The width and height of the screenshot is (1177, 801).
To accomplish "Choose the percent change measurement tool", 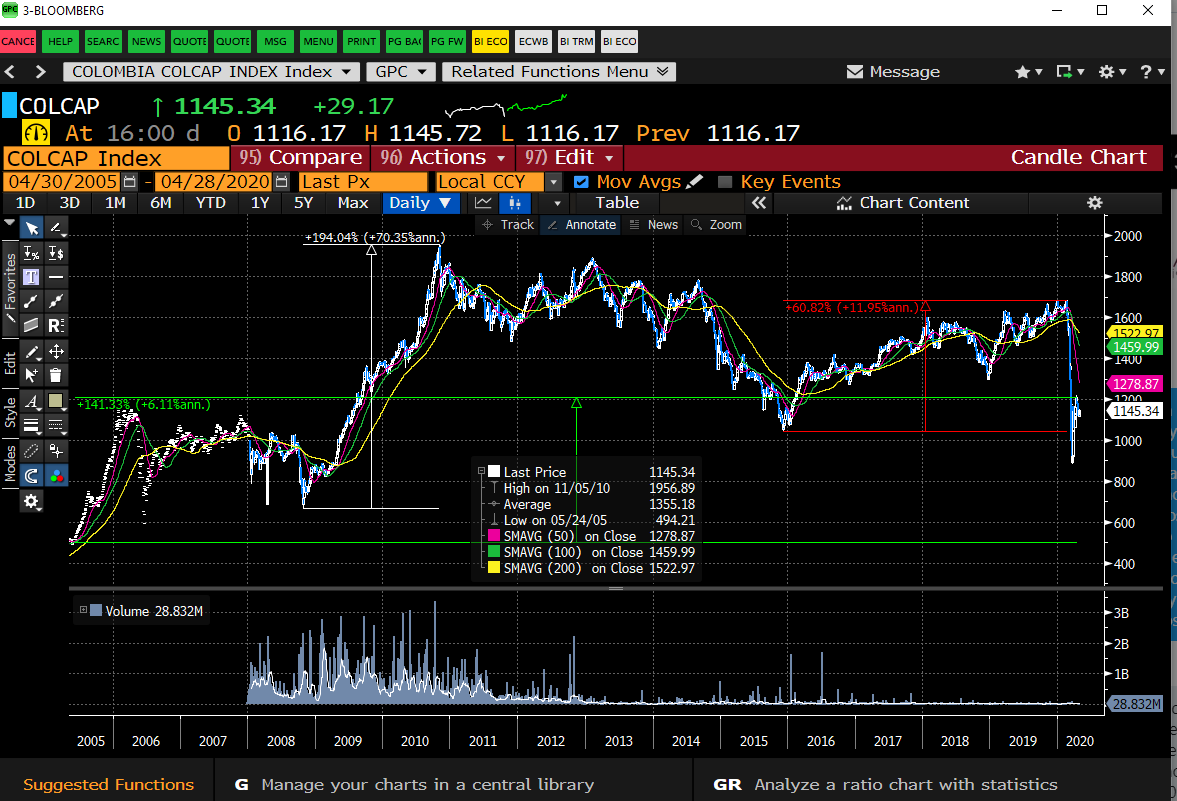I will (x=32, y=253).
